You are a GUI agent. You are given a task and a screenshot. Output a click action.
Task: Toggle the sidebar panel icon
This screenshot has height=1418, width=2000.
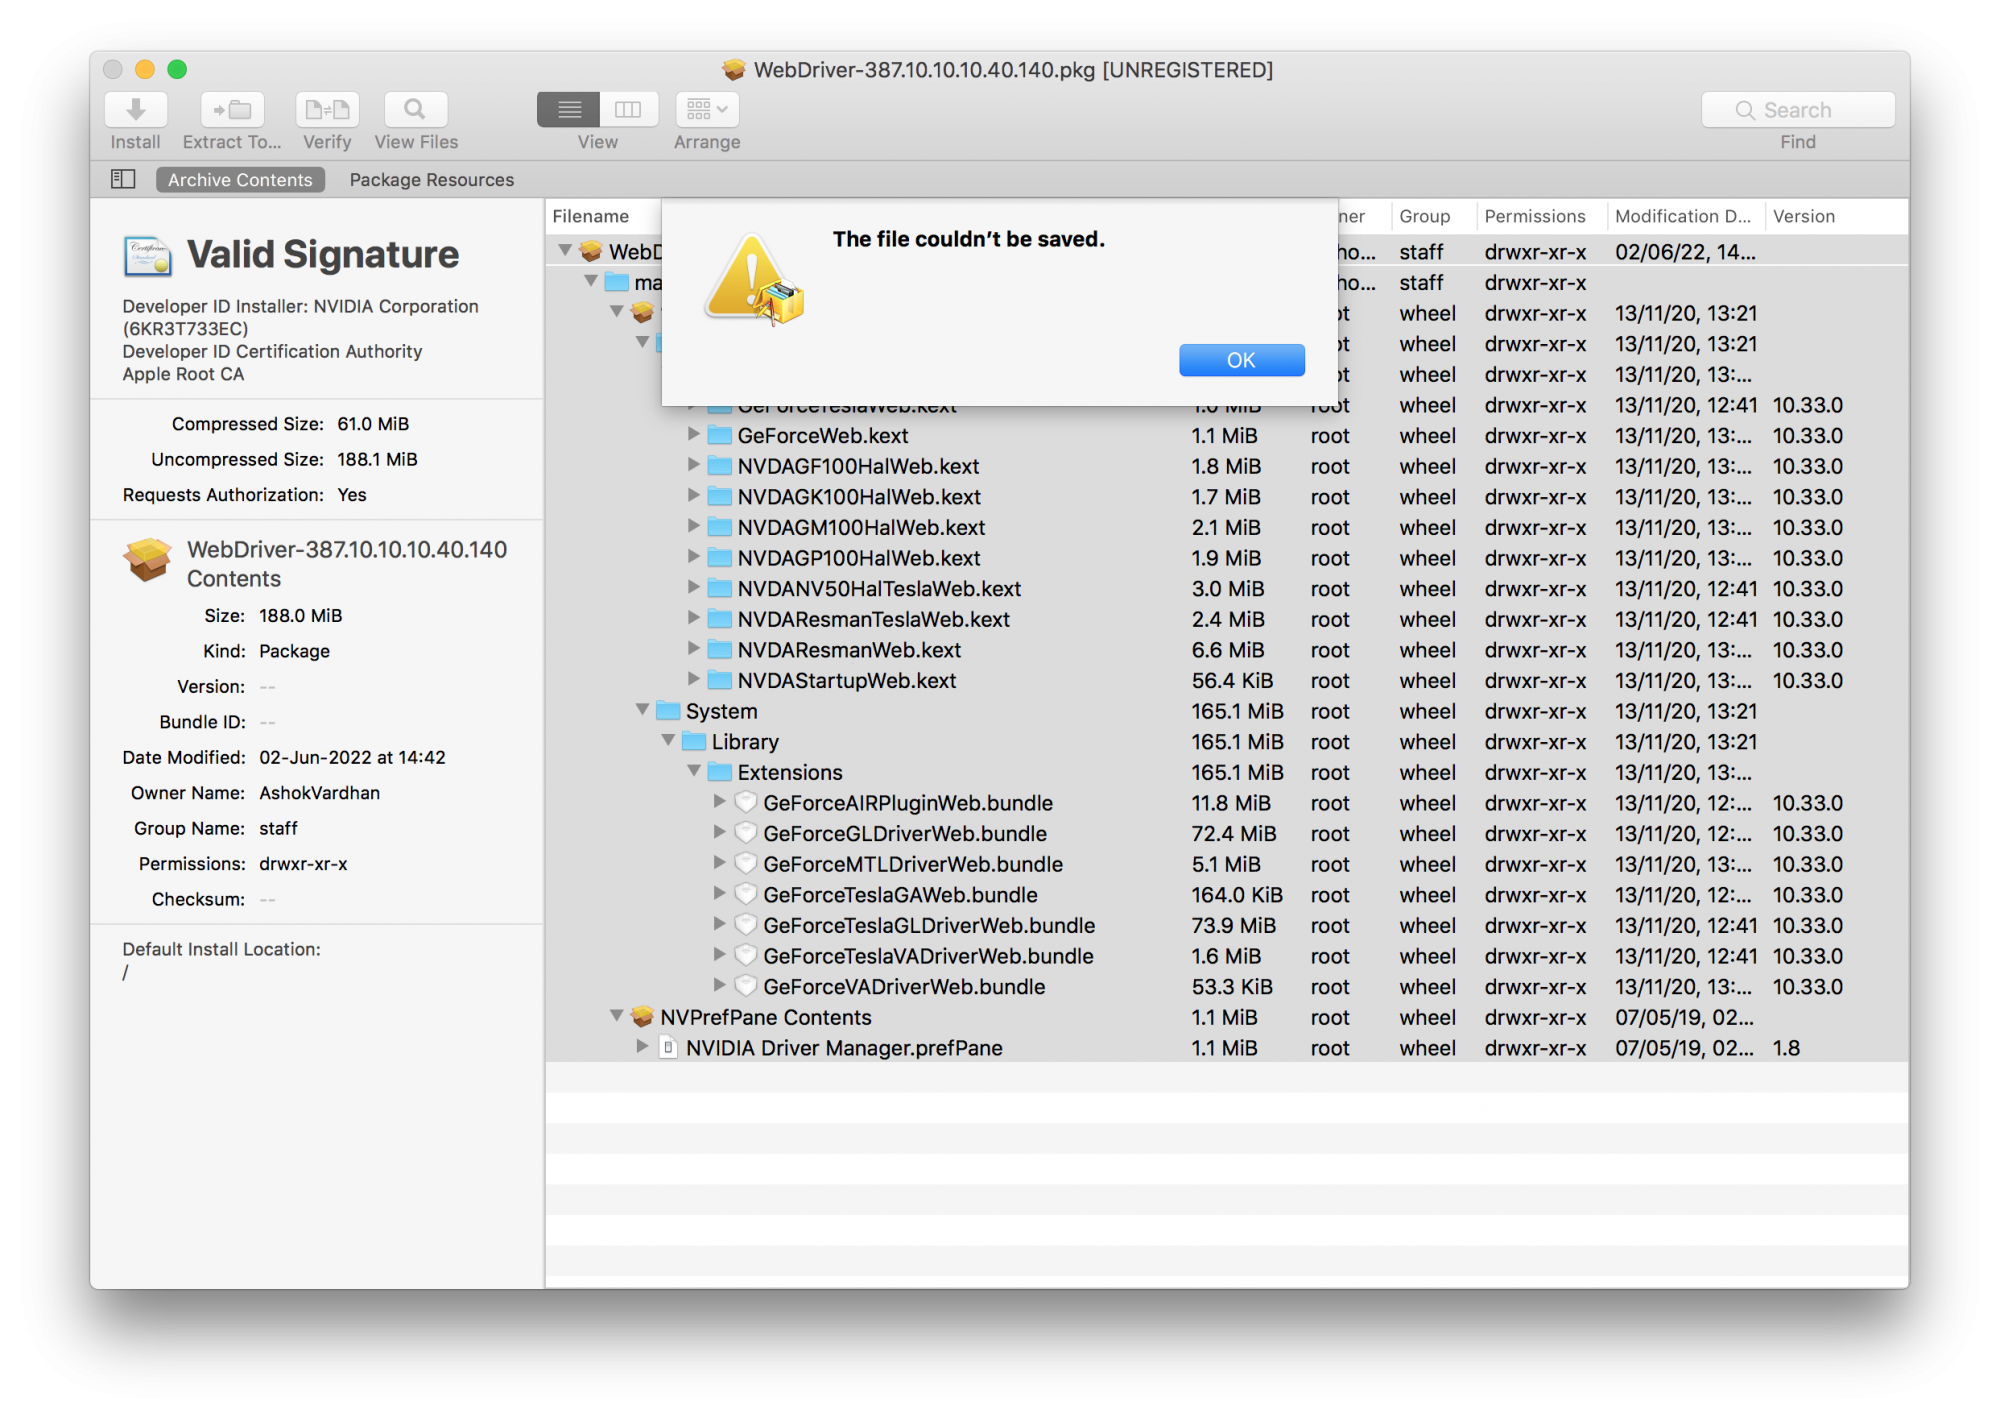click(123, 179)
